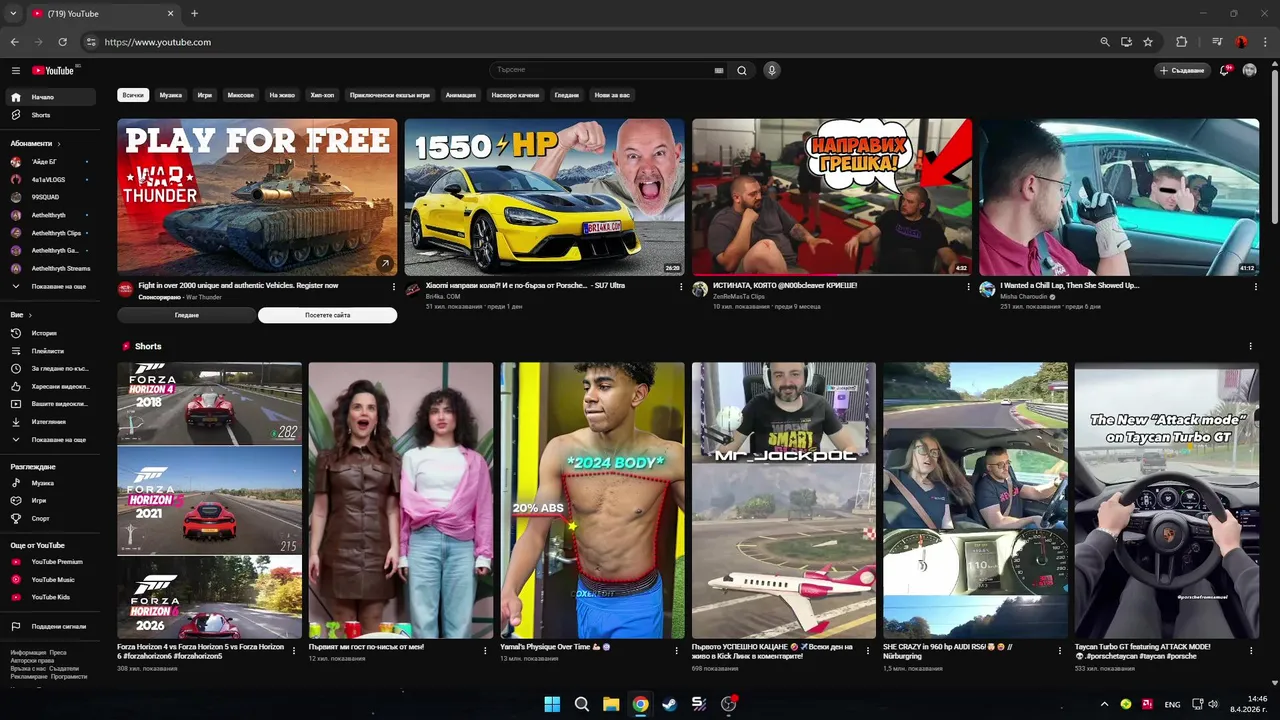Open options menu for Chill Lap video
Image resolution: width=1280 pixels, height=720 pixels.
[x=1256, y=287]
